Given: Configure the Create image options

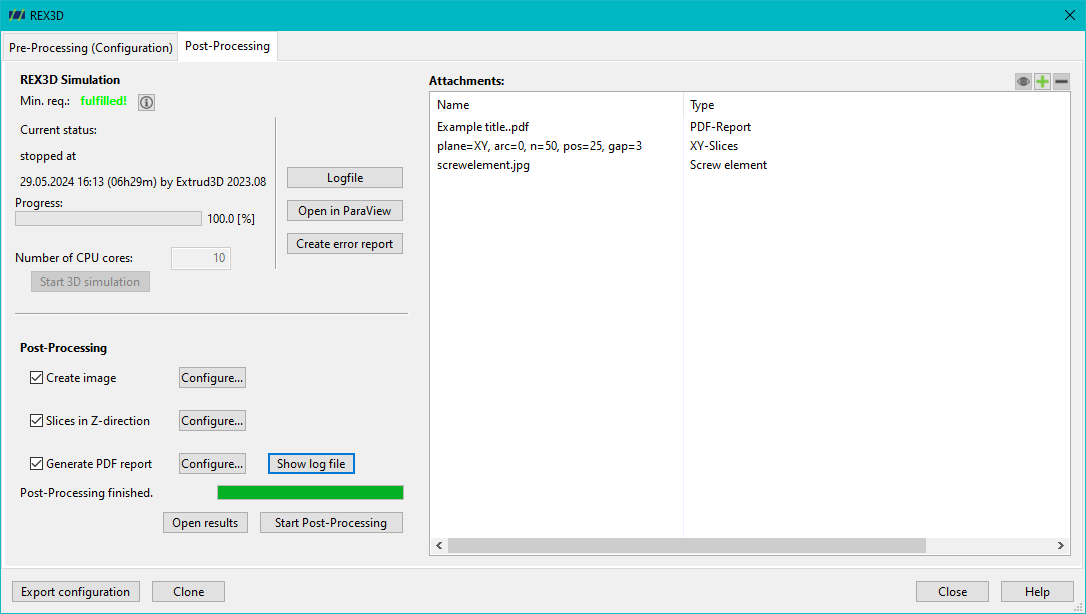Looking at the screenshot, I should click(212, 378).
